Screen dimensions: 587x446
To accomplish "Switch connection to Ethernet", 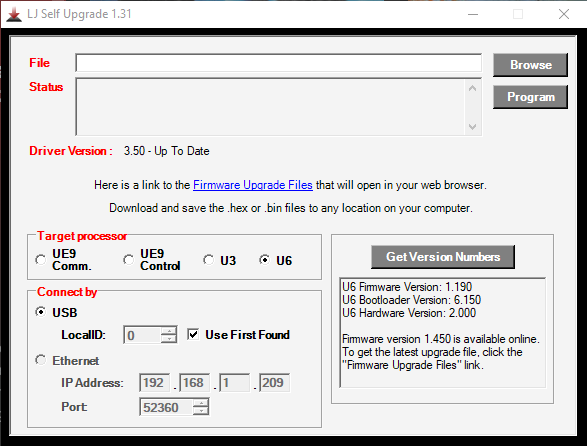I will [x=40, y=360].
